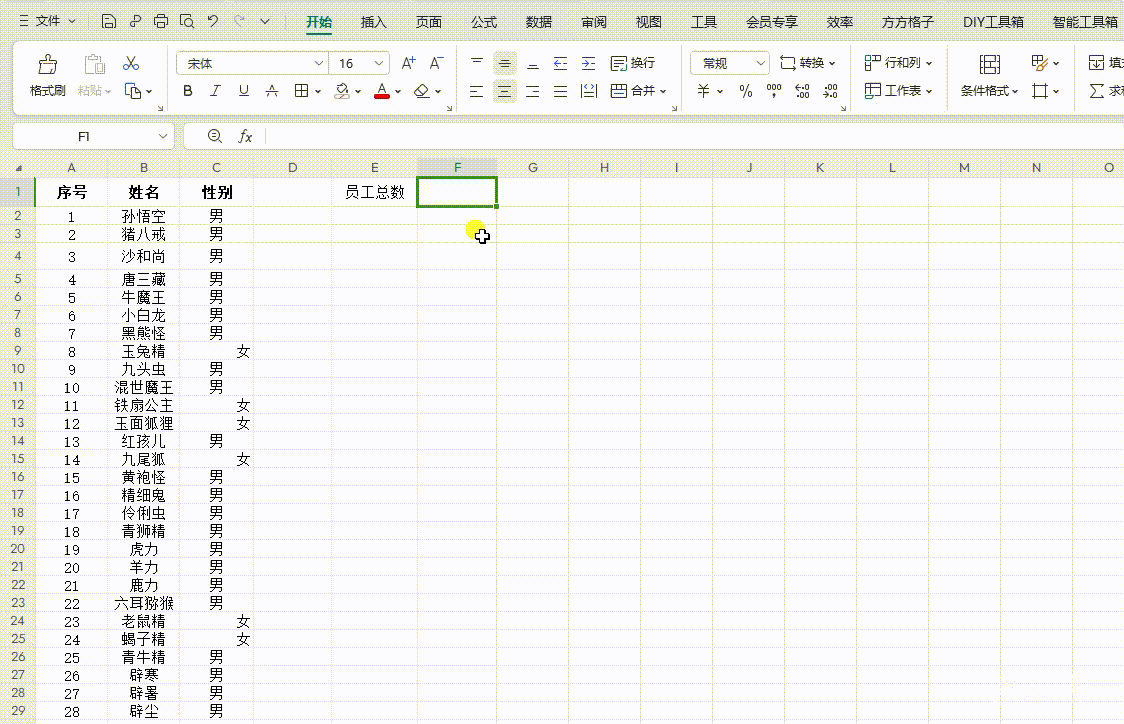Open 工作表 worksheet menu
Screen dimensions: 1124x724
coord(898,91)
